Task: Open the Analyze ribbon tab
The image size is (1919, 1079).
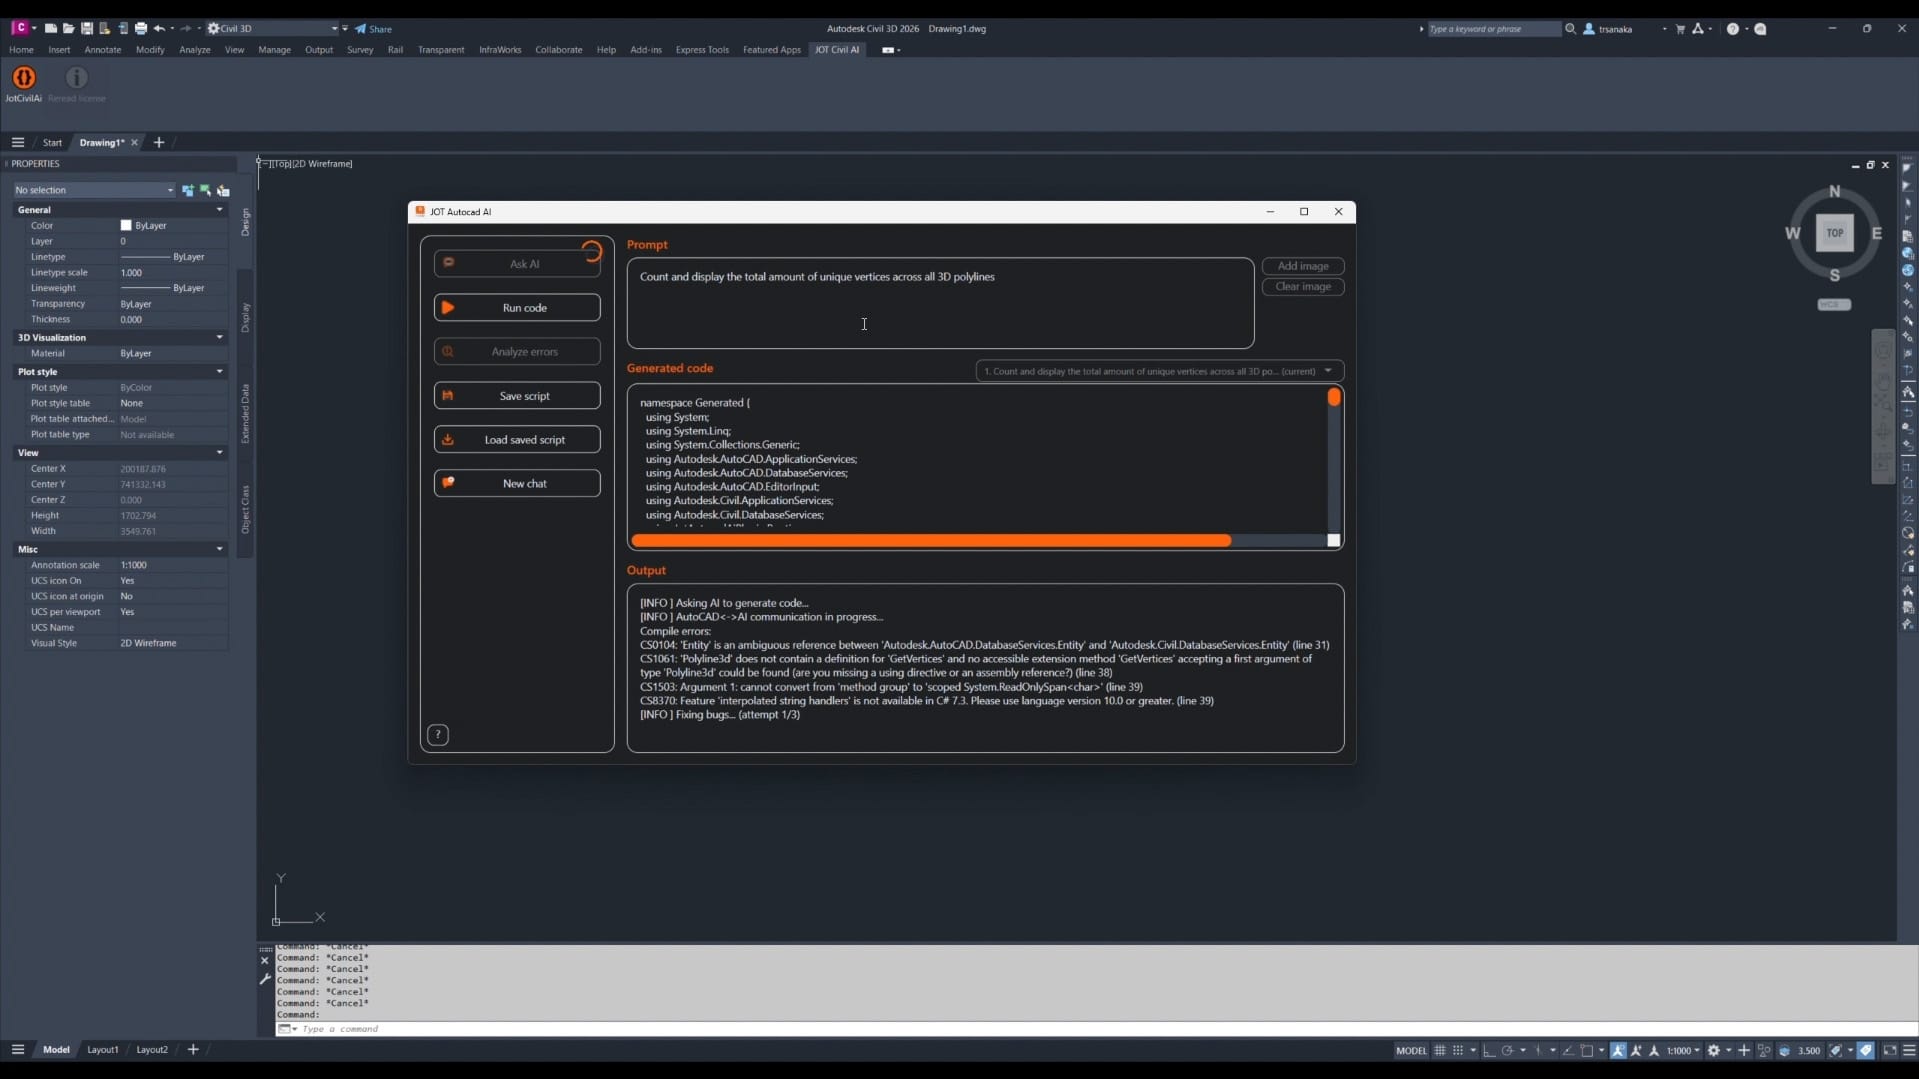Action: click(x=194, y=50)
